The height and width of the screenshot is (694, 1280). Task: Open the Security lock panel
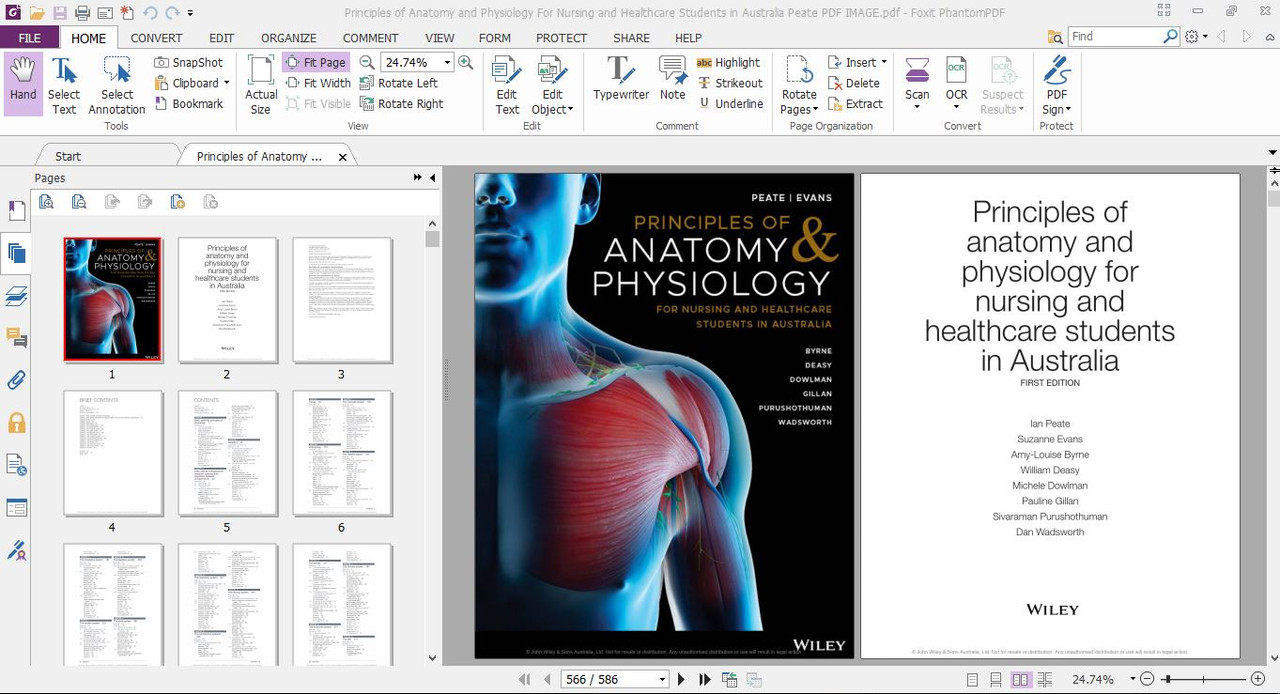(16, 423)
